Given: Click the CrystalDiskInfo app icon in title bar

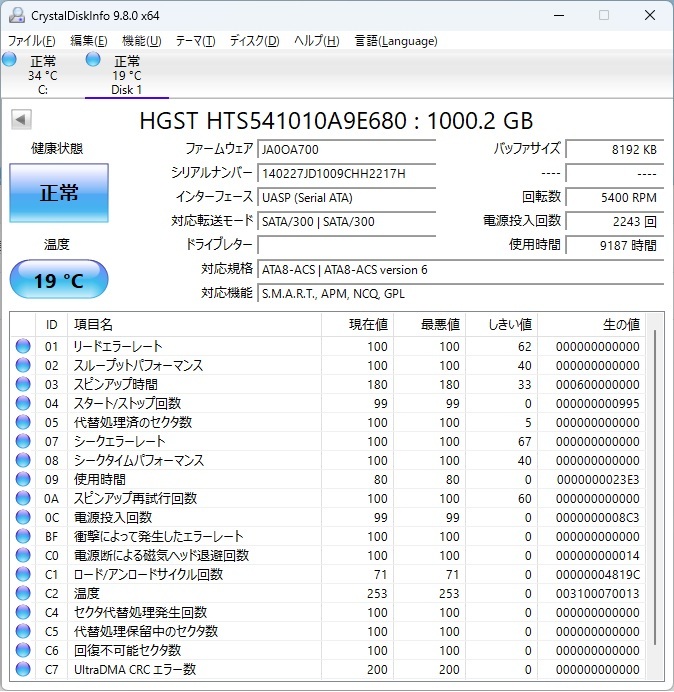Looking at the screenshot, I should coord(16,15).
